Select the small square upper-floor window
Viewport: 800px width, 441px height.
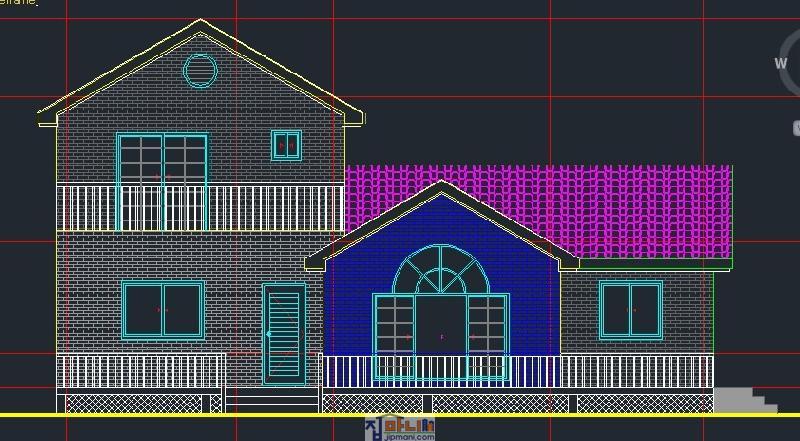click(x=286, y=145)
